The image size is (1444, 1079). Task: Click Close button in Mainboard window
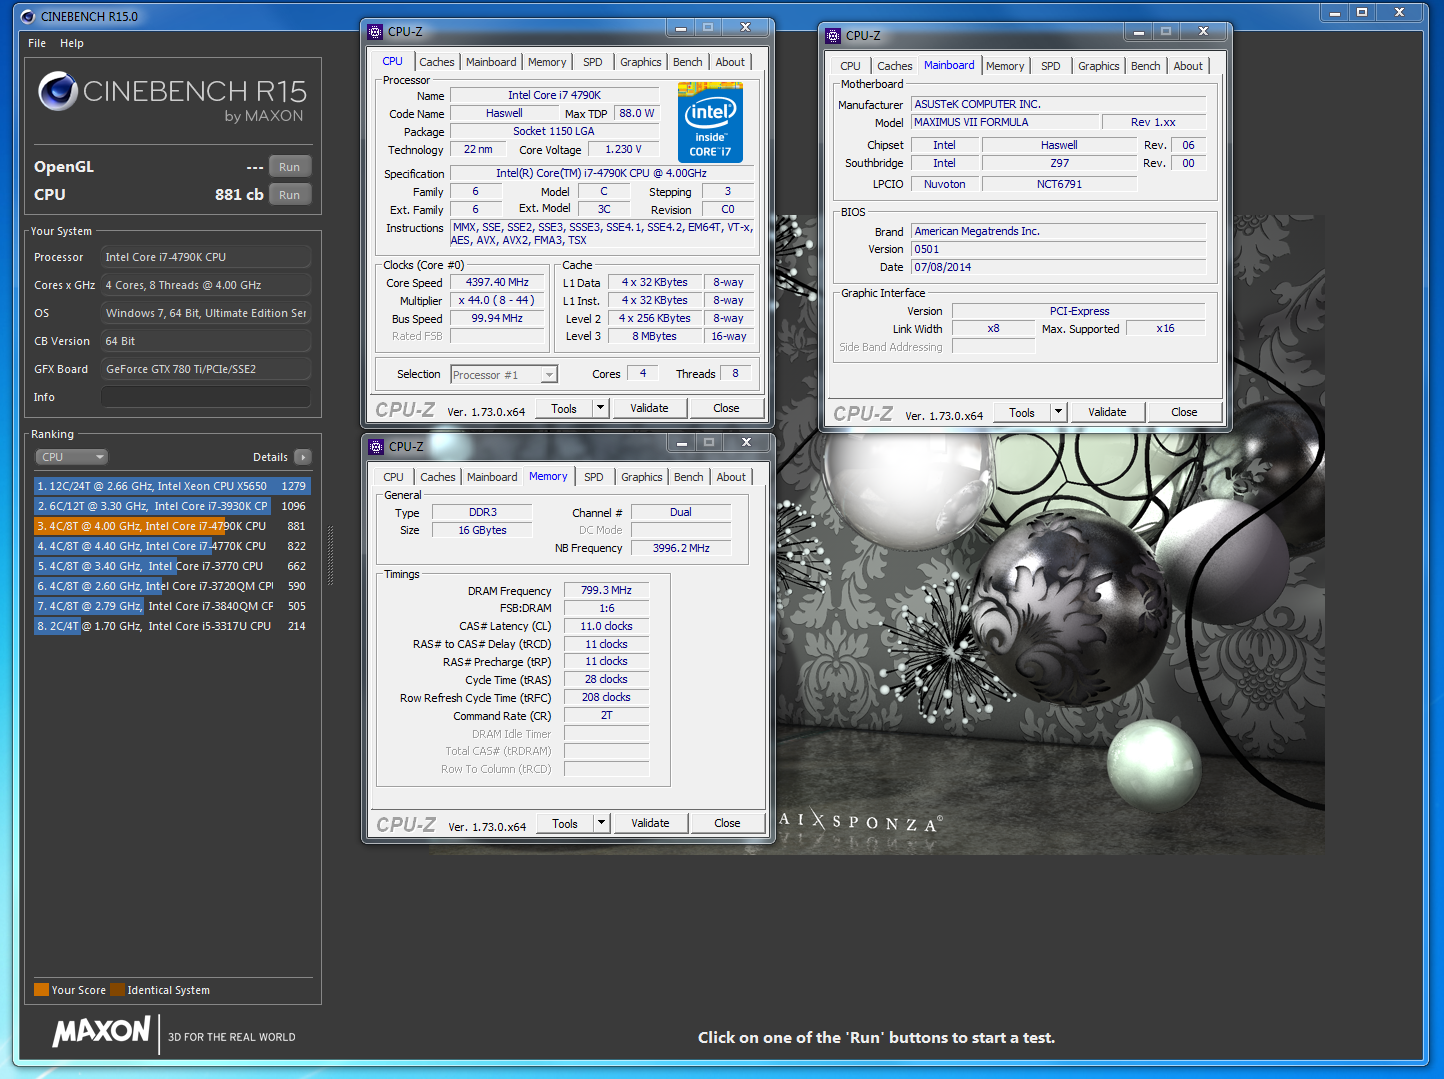1184,412
